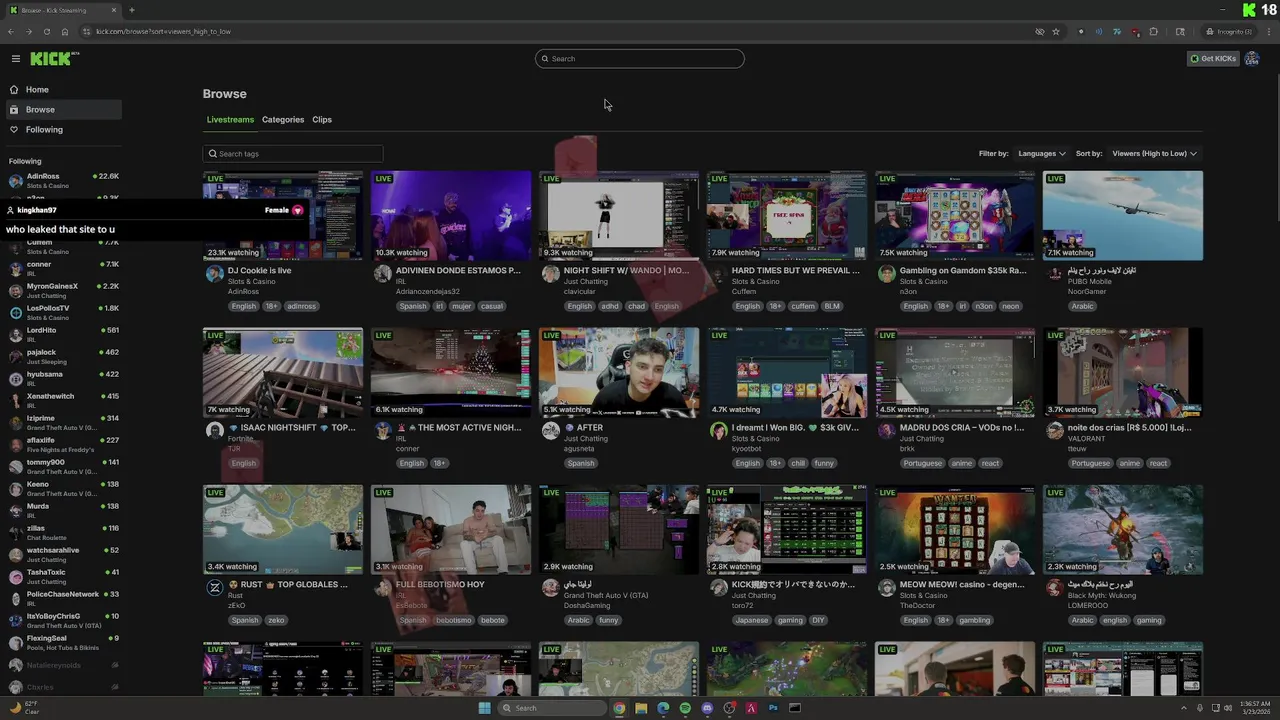Click the gambling tag under MEOW MEOW casino
This screenshot has width=1280, height=720.
click(x=975, y=621)
